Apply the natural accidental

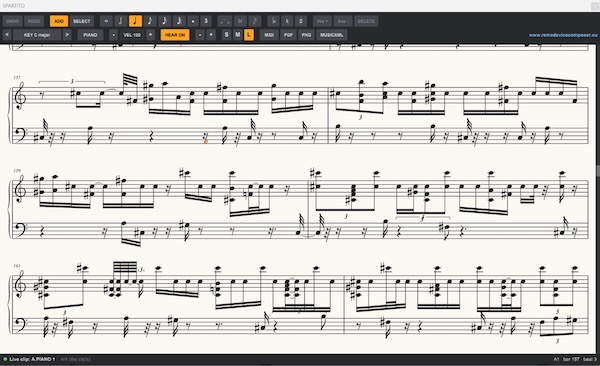tap(287, 21)
